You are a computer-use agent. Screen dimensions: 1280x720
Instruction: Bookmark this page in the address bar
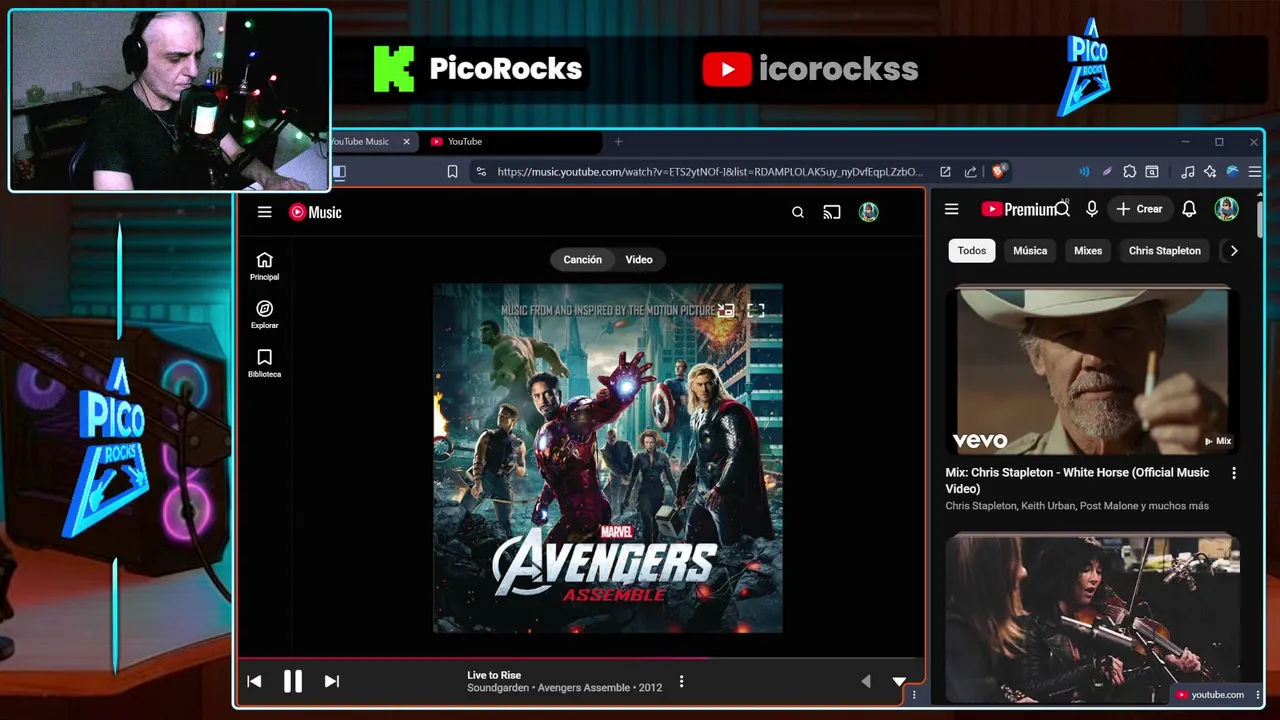[x=452, y=172]
